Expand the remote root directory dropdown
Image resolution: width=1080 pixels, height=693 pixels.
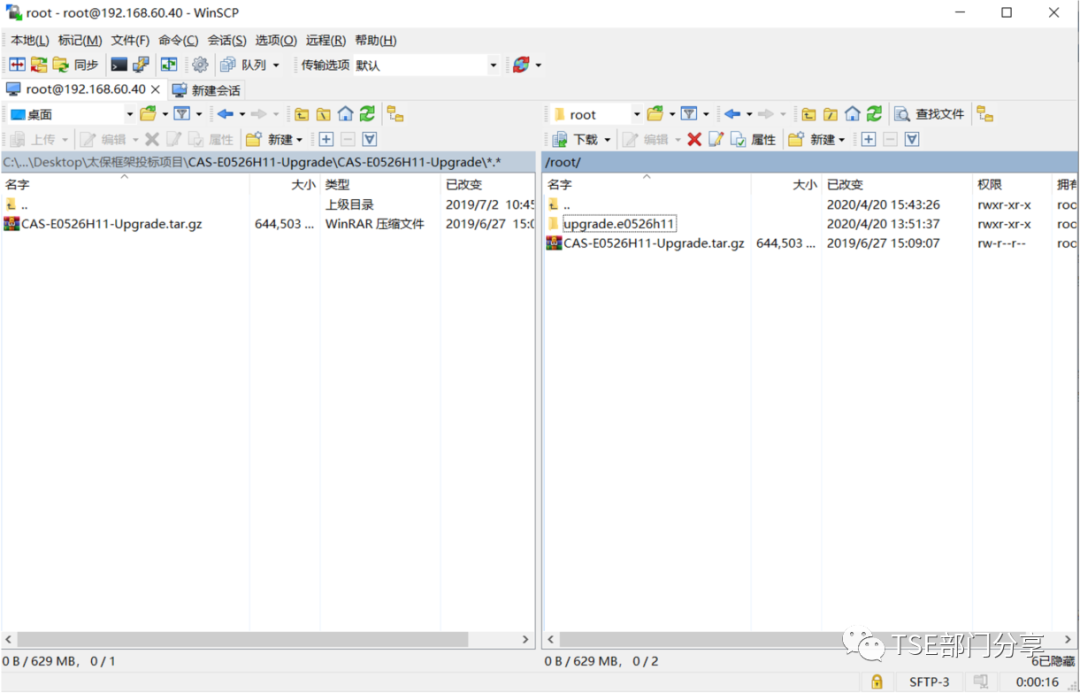tap(636, 114)
